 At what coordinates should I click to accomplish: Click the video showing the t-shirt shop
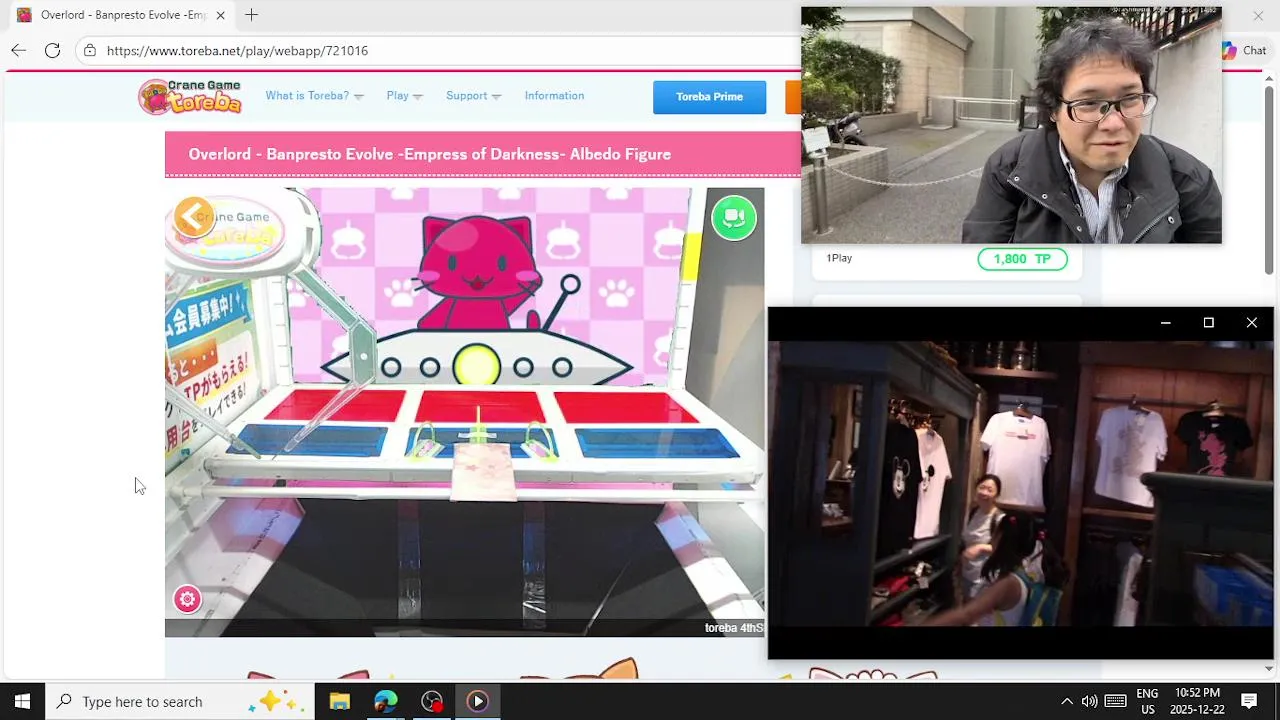tap(1021, 484)
